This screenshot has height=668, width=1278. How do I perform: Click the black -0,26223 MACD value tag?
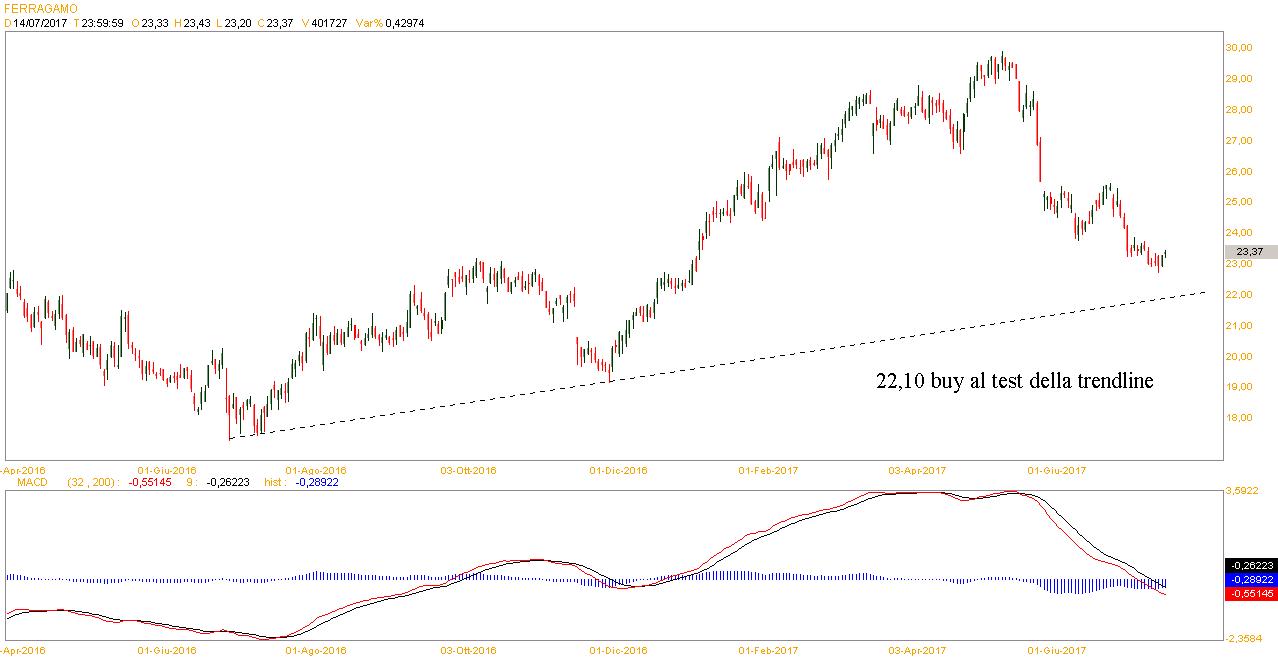(x=1250, y=564)
